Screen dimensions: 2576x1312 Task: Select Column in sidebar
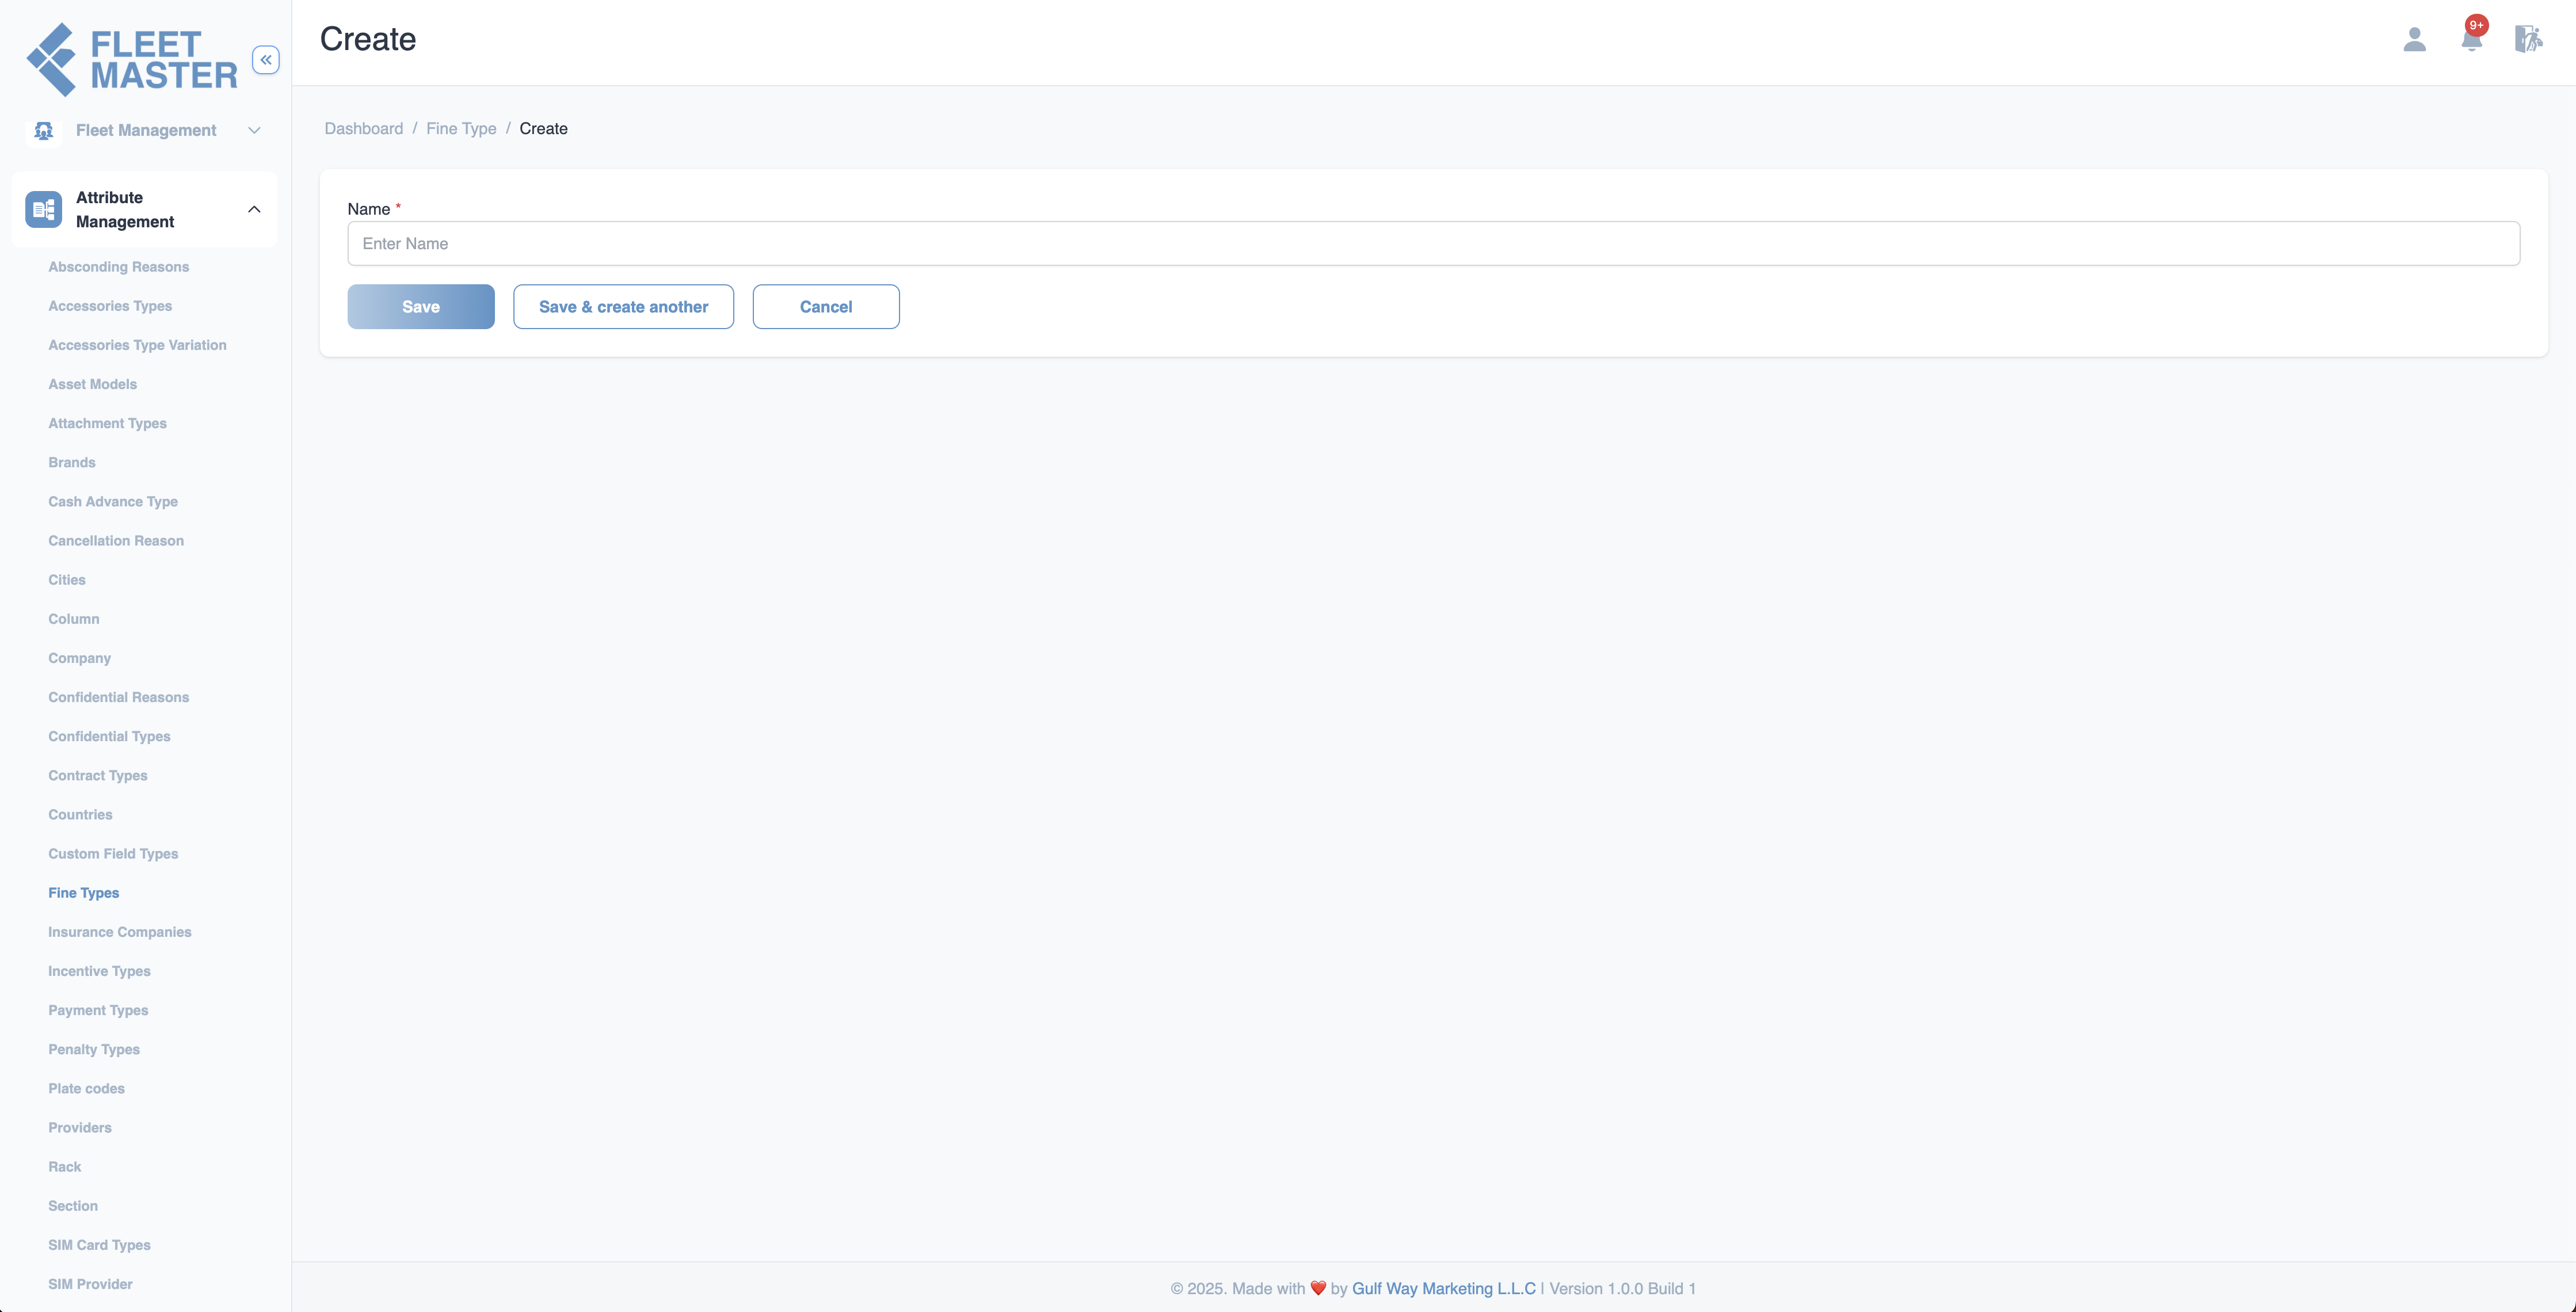74,619
